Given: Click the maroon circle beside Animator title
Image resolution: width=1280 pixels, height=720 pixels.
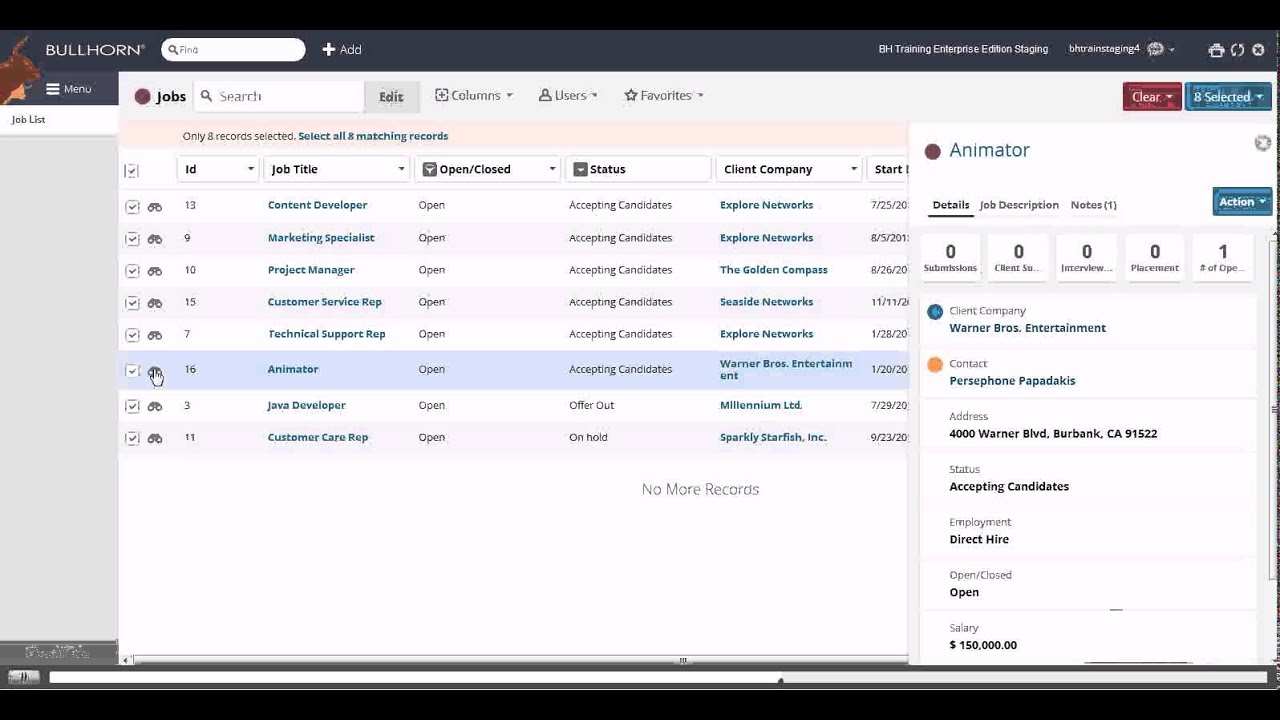Looking at the screenshot, I should [x=933, y=151].
